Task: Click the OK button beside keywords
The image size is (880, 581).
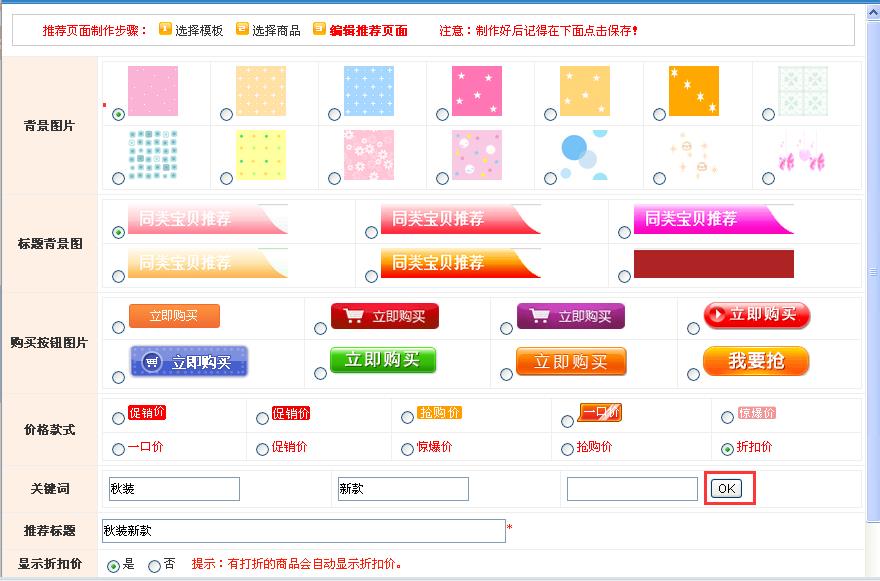Action: coord(726,488)
